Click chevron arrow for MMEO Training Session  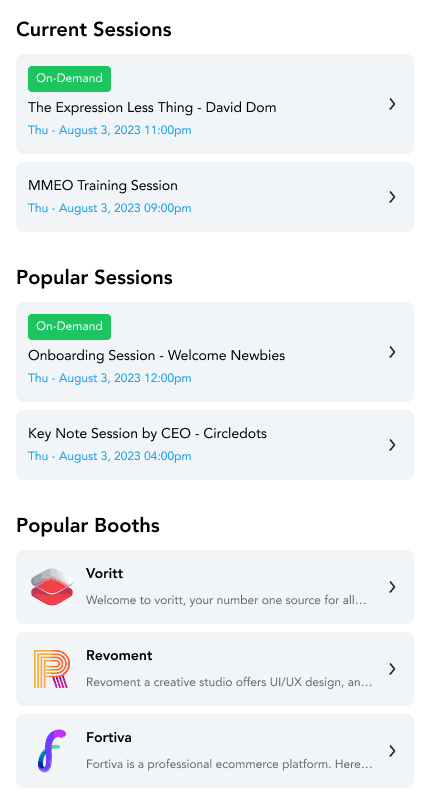click(x=392, y=197)
